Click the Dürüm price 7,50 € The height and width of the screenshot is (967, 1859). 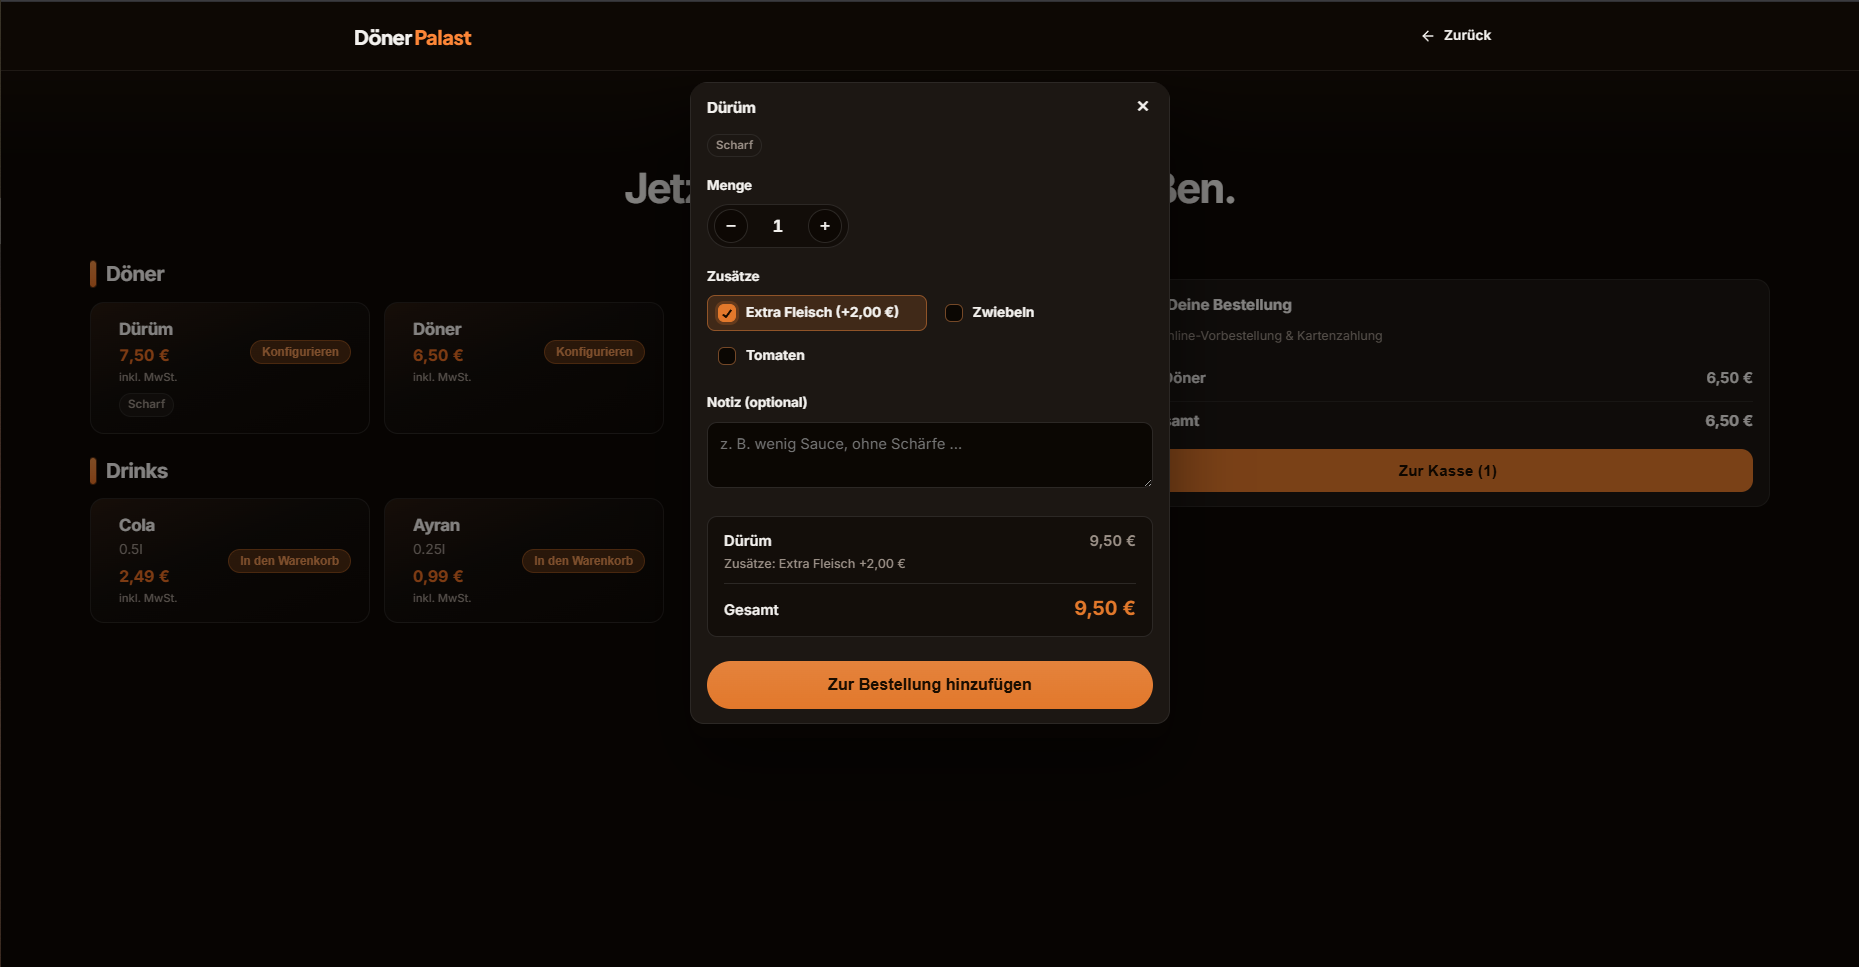[144, 356]
